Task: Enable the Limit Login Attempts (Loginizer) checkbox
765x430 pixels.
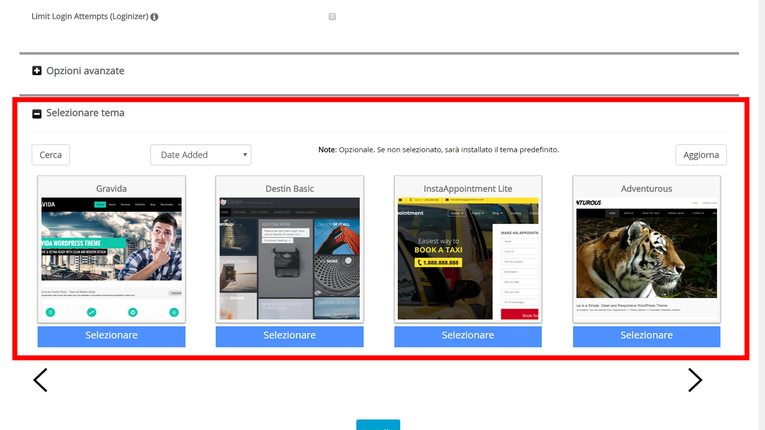Action: pyautogui.click(x=332, y=17)
